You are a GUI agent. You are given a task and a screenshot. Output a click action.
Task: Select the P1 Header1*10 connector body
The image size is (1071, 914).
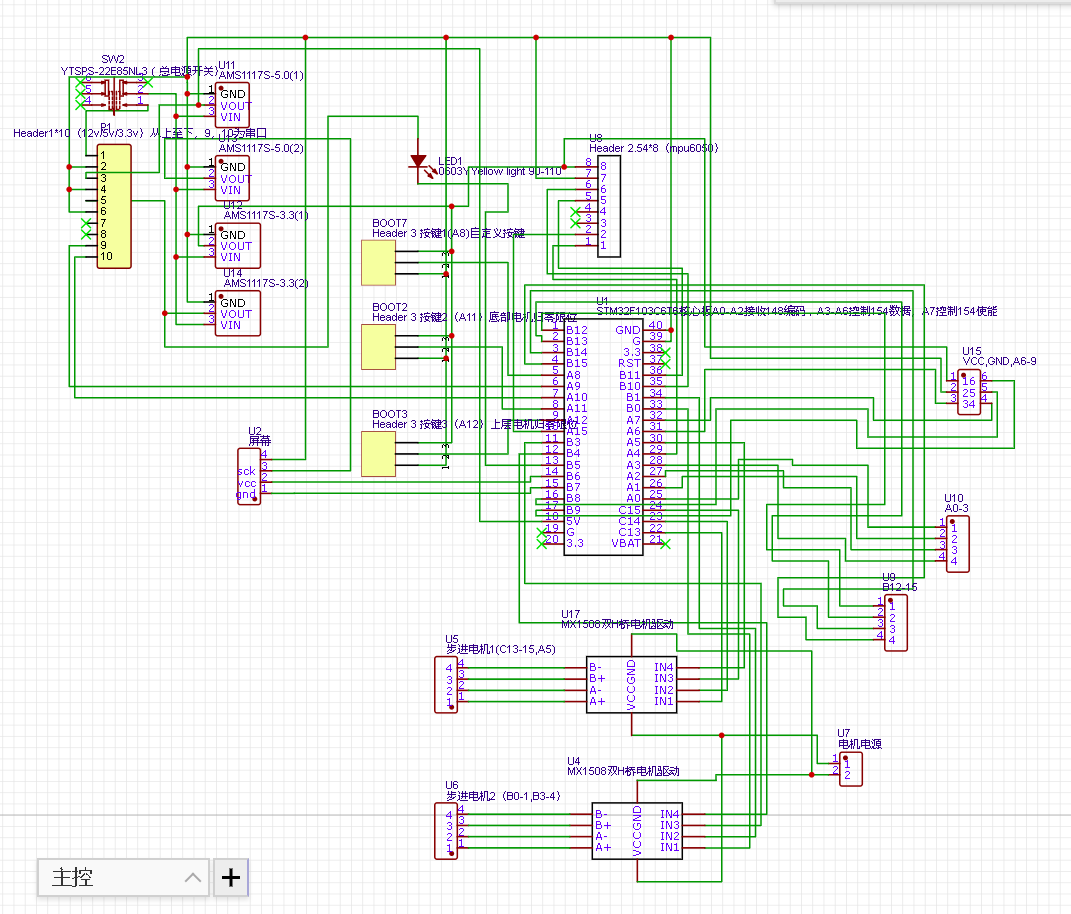click(x=114, y=206)
